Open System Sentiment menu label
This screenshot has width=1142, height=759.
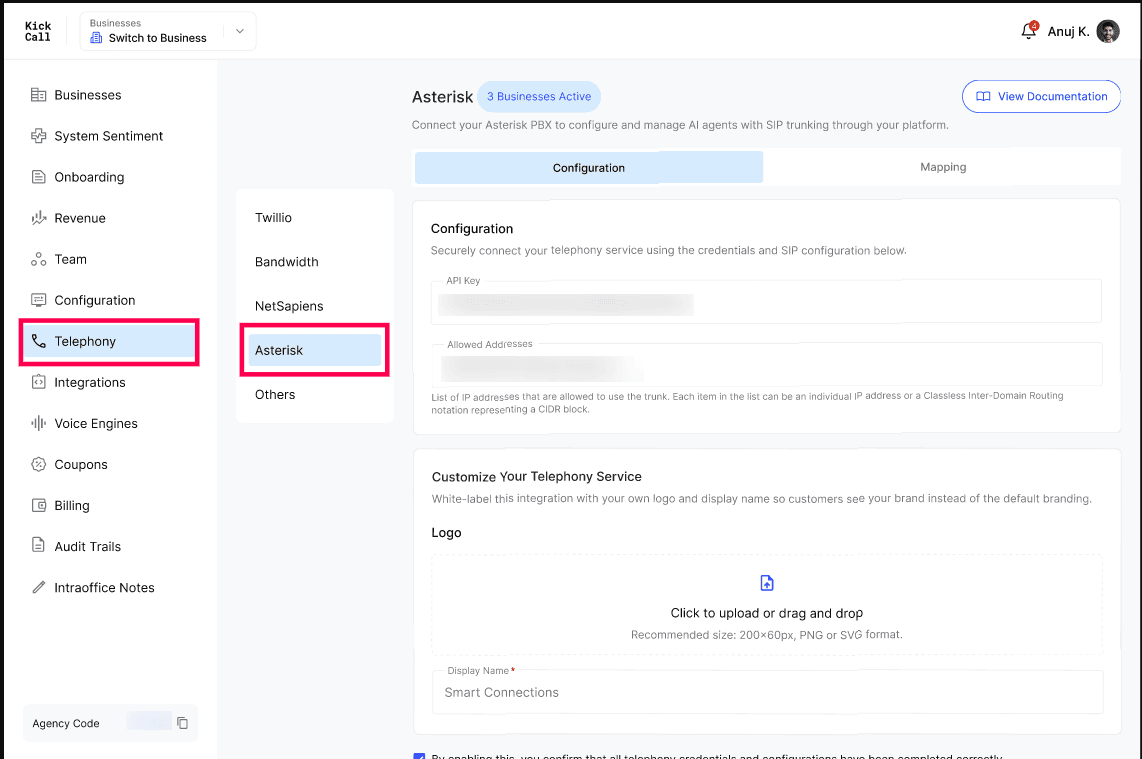click(x=109, y=136)
